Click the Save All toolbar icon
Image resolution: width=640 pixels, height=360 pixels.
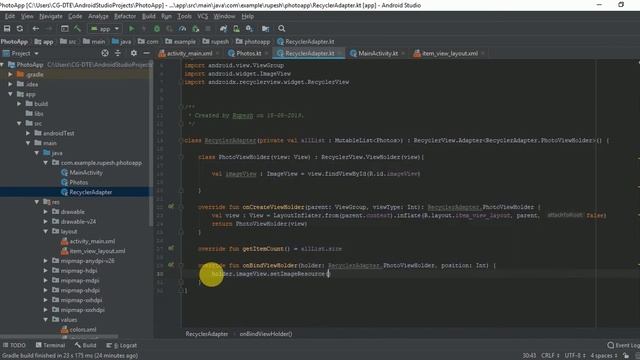[7, 29]
